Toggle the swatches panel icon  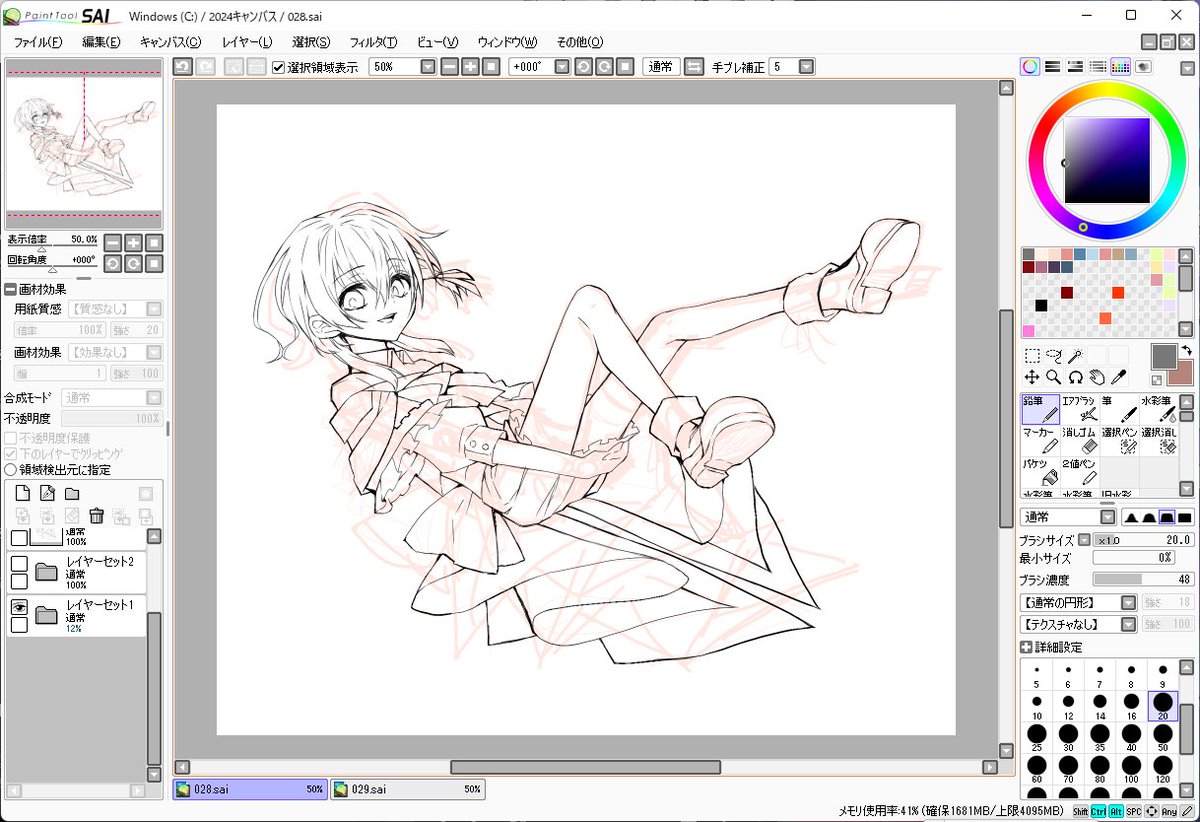click(x=1121, y=67)
